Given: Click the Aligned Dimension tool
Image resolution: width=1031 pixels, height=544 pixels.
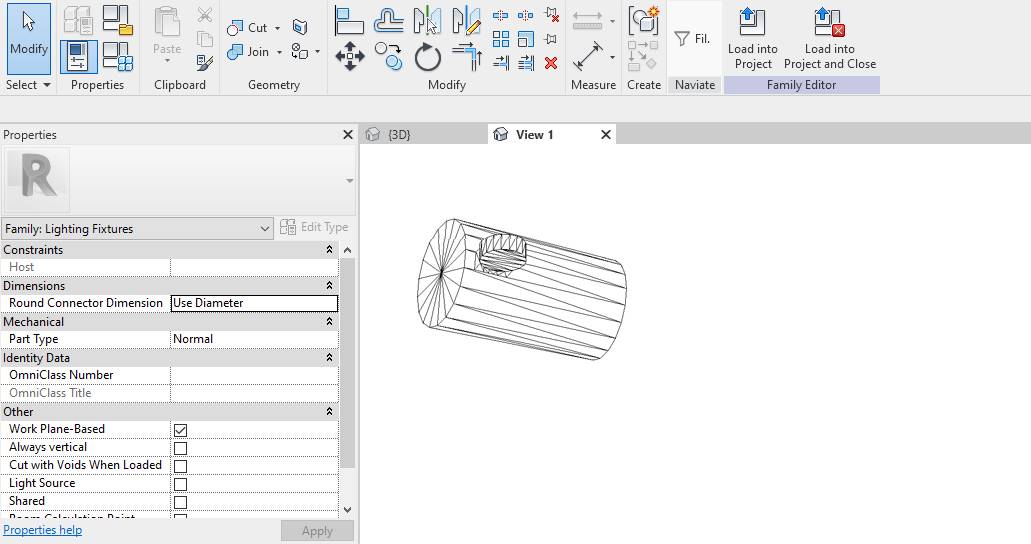Looking at the screenshot, I should (x=588, y=57).
